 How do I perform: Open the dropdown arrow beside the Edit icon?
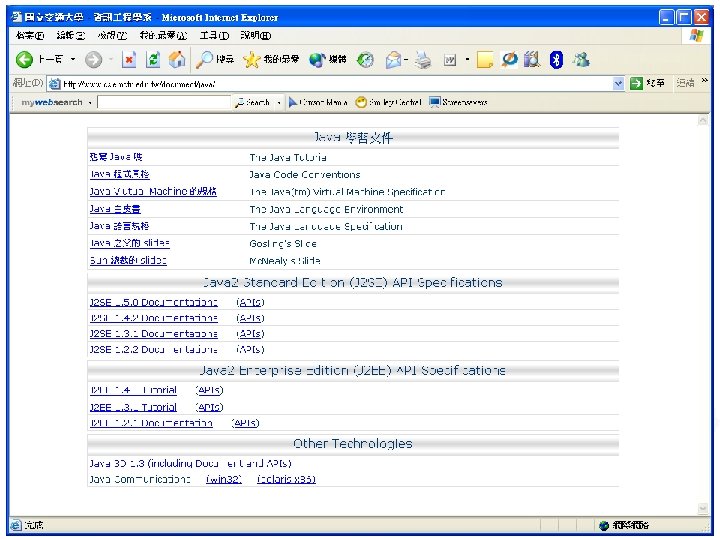point(467,59)
